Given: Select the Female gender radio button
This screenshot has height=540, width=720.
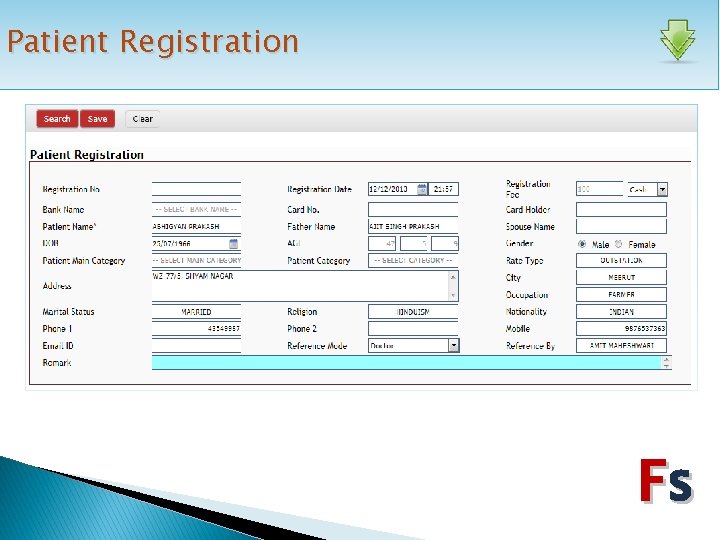Looking at the screenshot, I should [619, 244].
